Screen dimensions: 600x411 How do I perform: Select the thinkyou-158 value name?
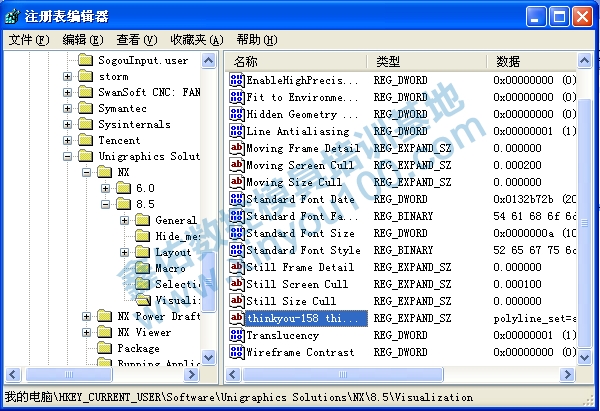(306, 318)
